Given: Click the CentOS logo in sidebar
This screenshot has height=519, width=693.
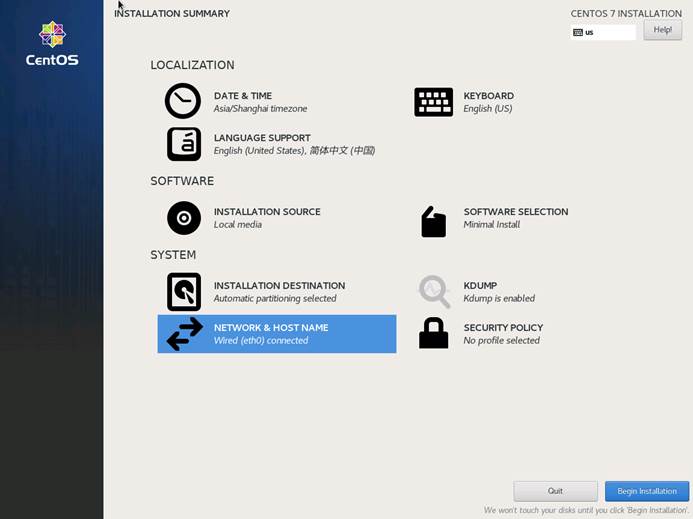Looking at the screenshot, I should (52, 43).
